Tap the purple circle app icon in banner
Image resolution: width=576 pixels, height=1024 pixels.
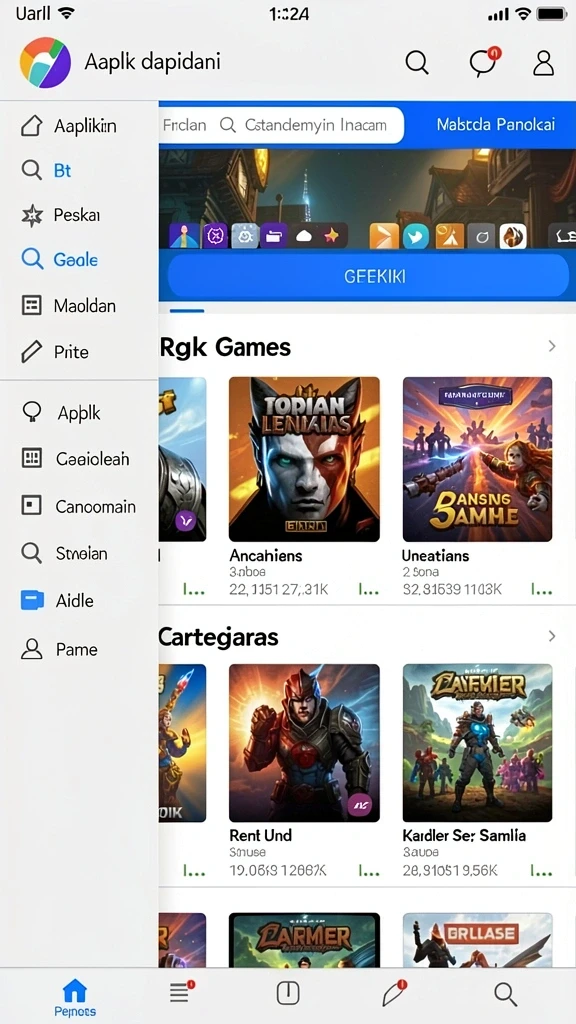[x=215, y=236]
